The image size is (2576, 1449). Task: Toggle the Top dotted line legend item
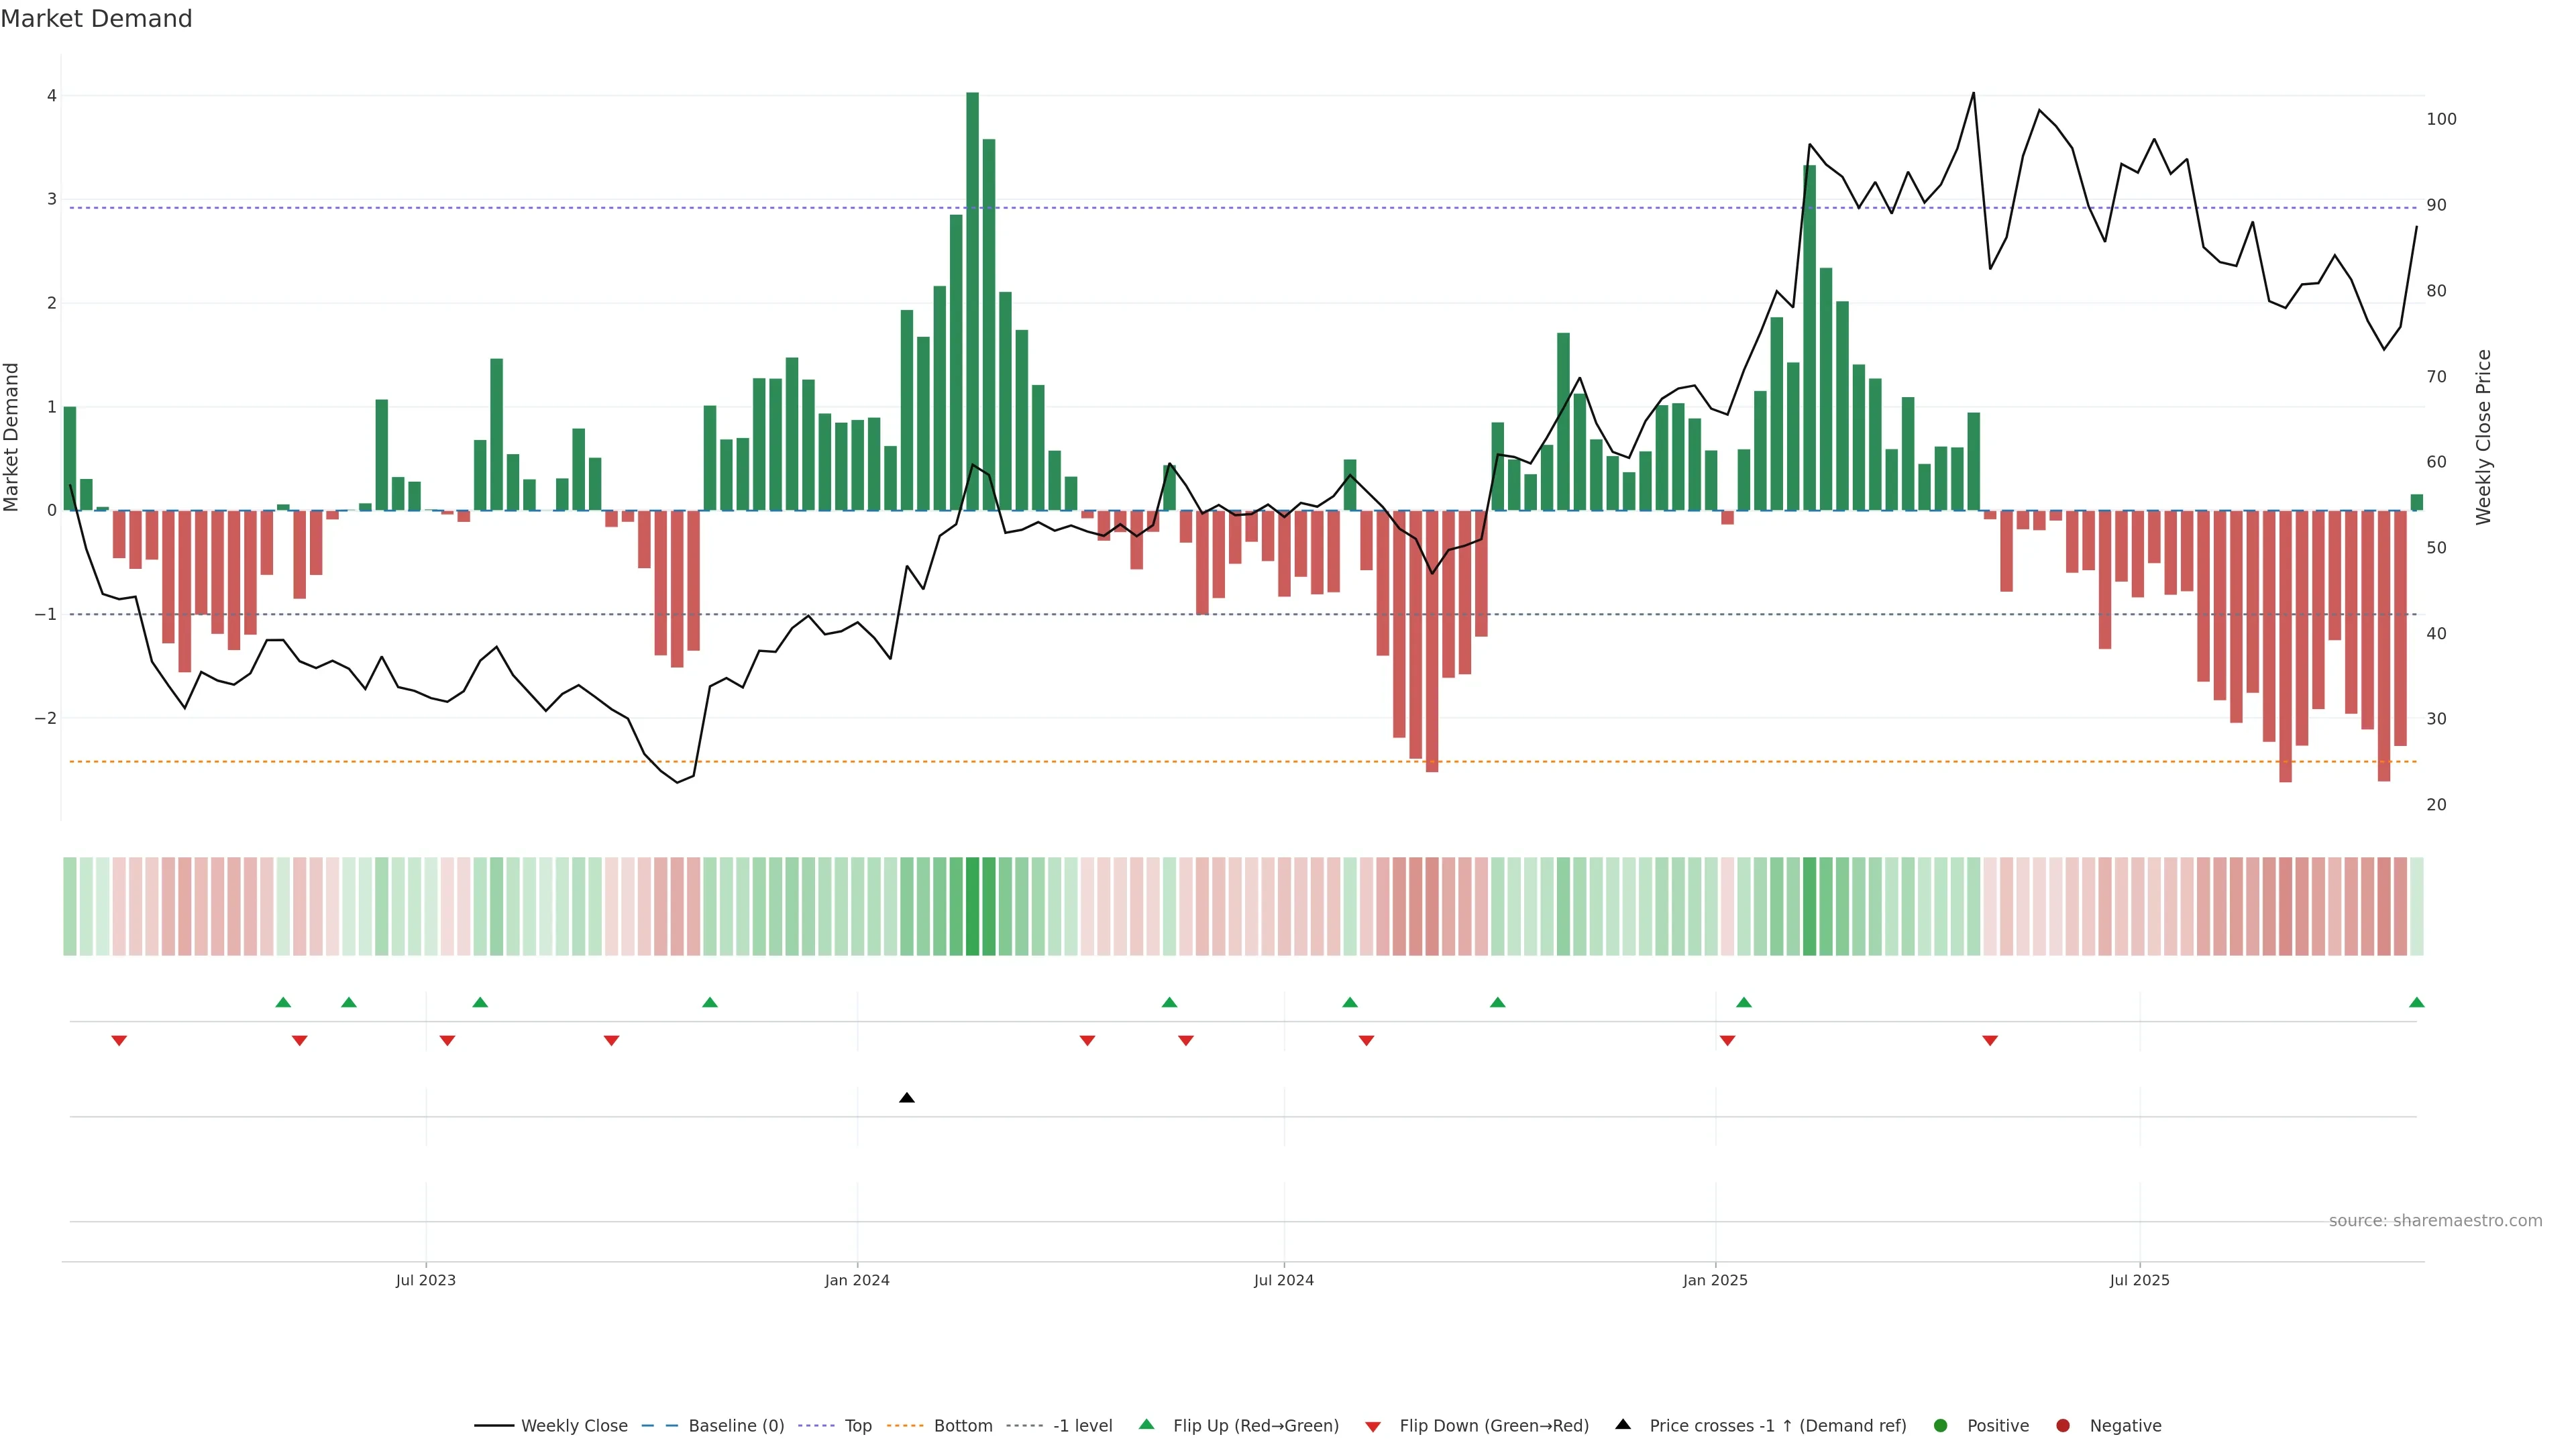(857, 1425)
